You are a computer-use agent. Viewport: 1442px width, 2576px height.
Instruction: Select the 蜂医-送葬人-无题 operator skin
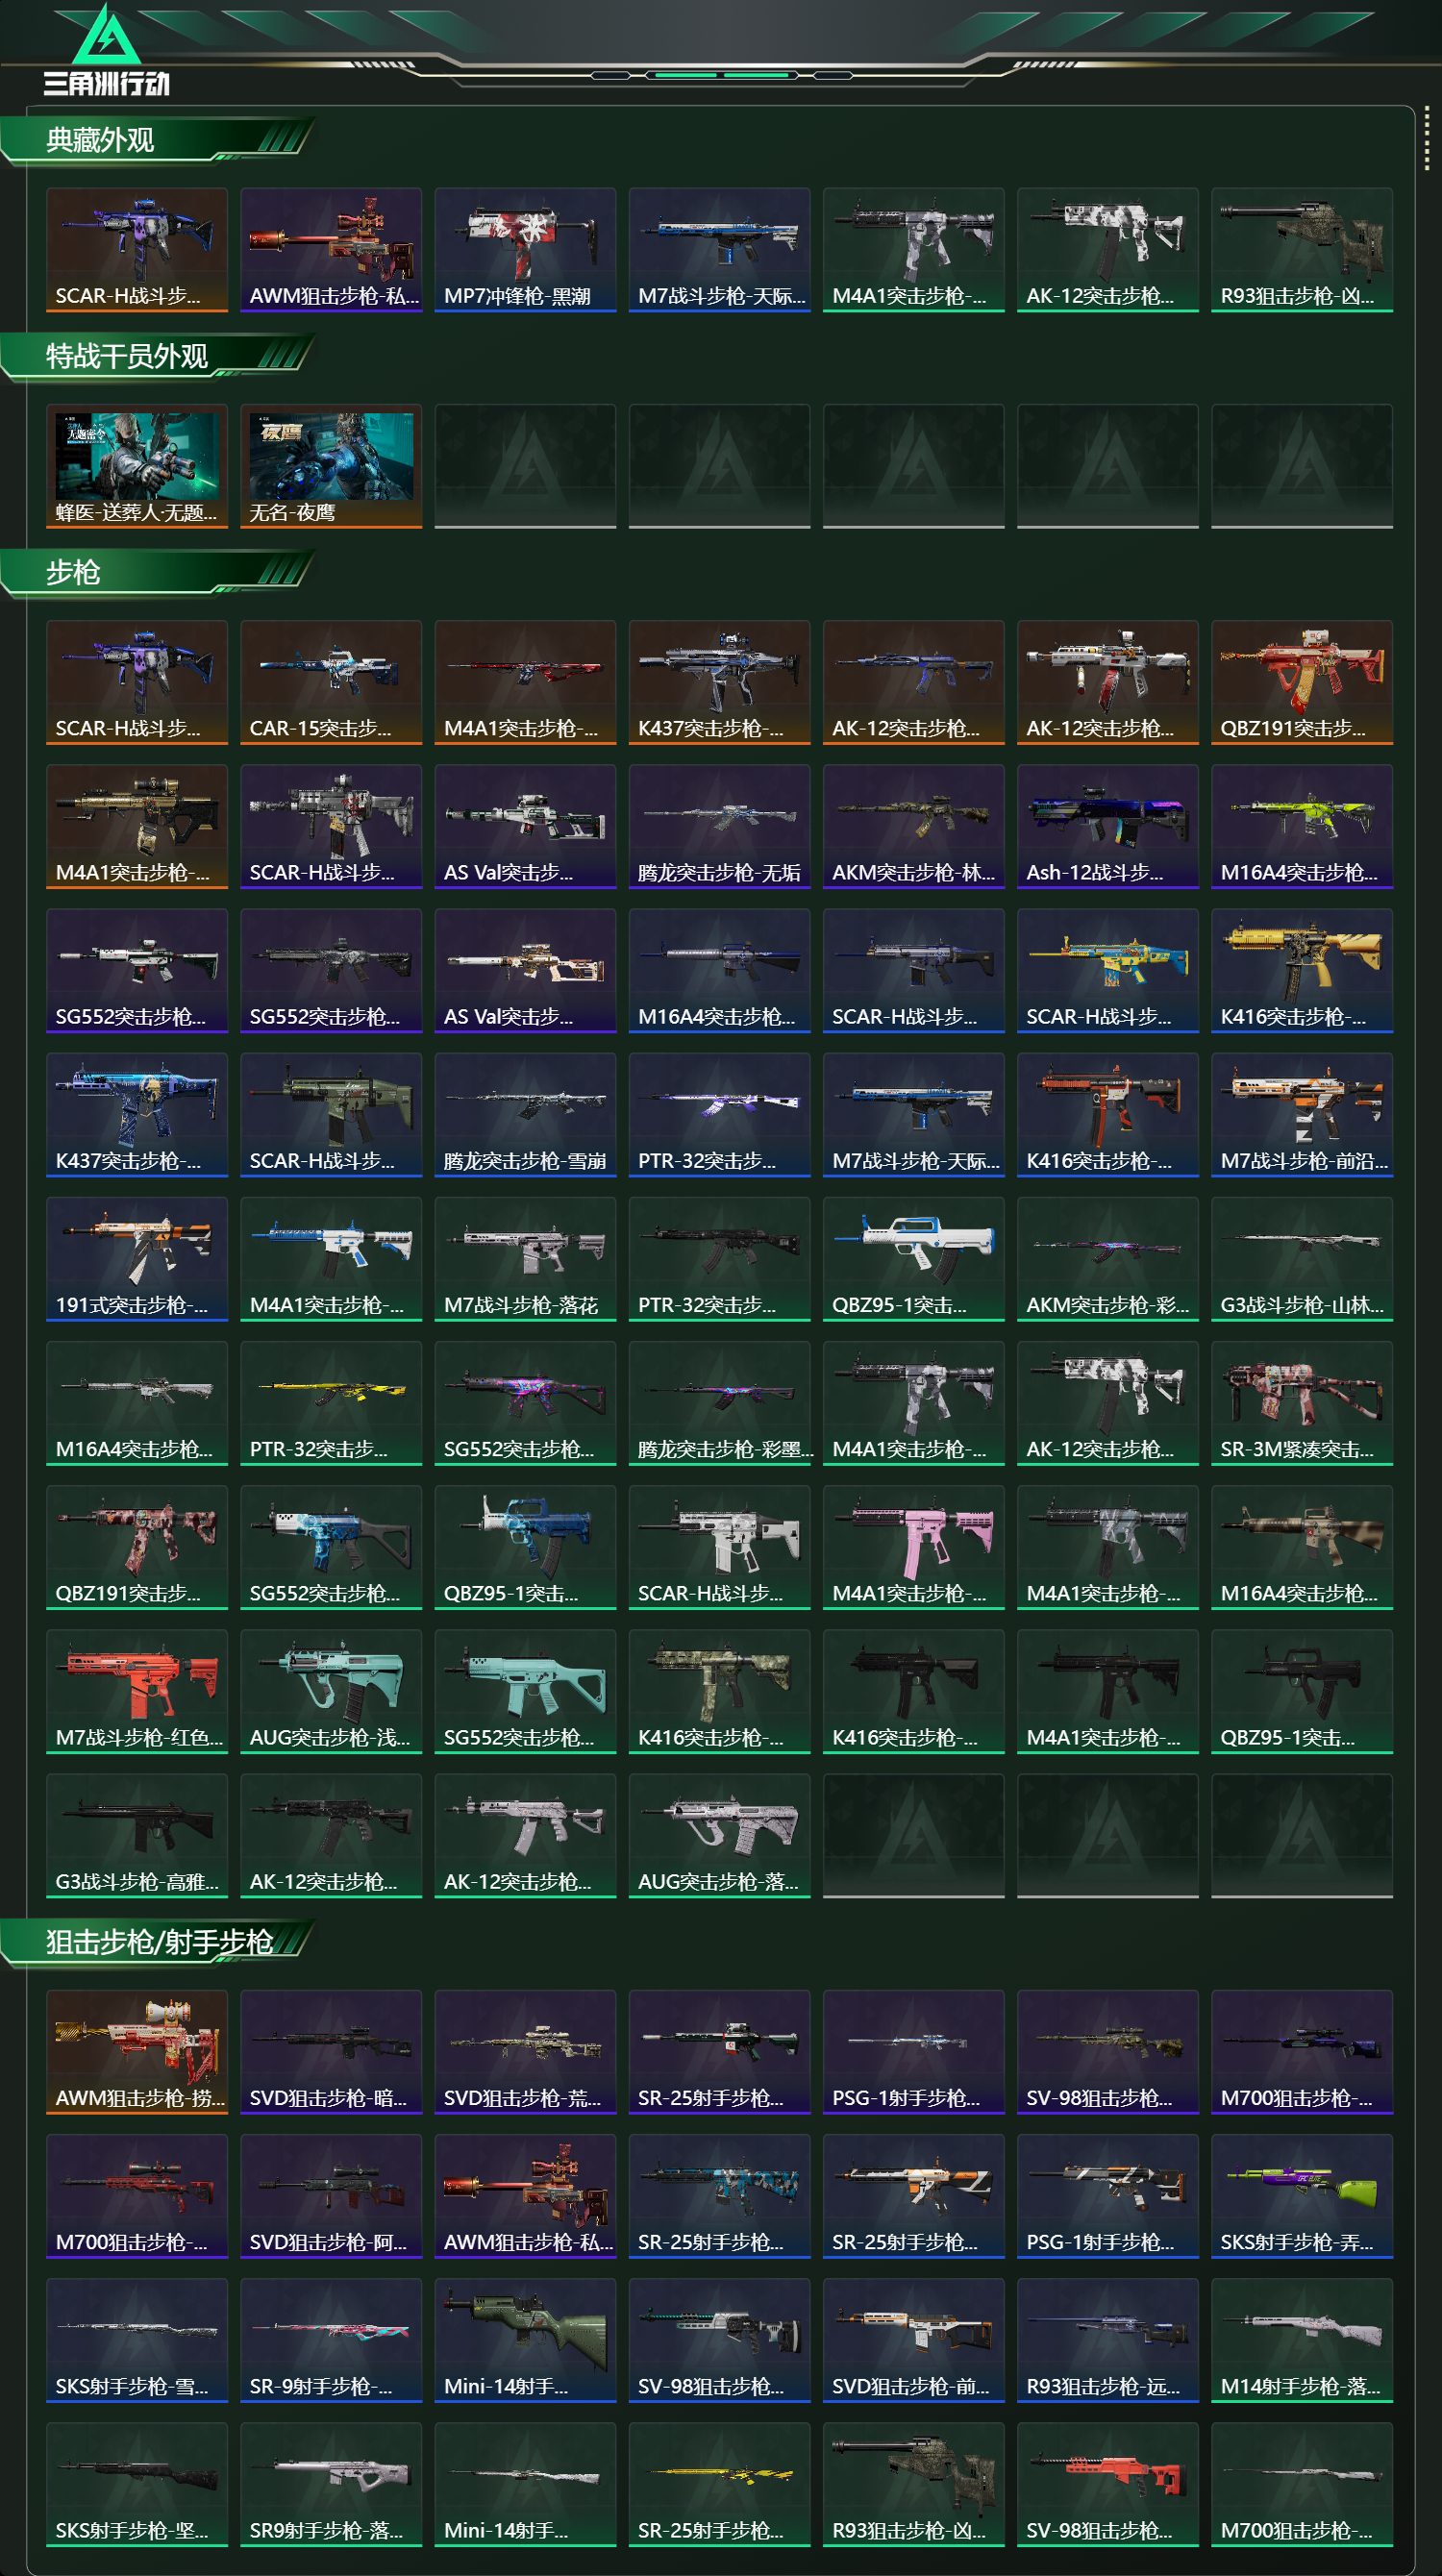[x=137, y=466]
